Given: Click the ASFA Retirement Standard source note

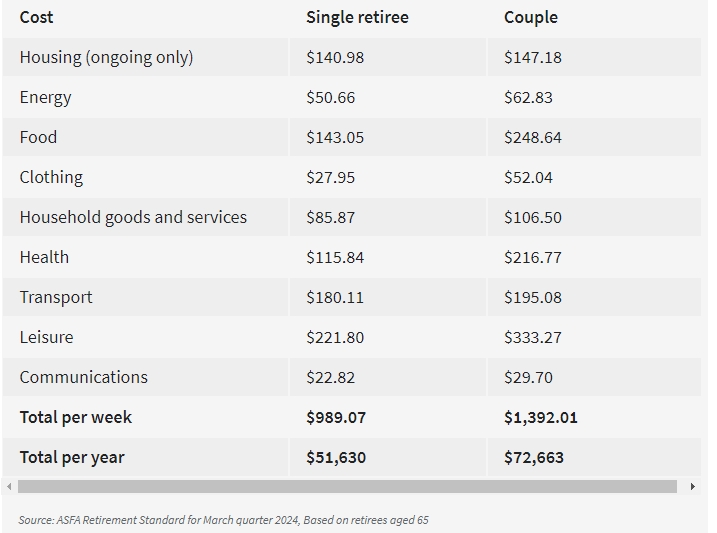Looking at the screenshot, I should [x=223, y=520].
